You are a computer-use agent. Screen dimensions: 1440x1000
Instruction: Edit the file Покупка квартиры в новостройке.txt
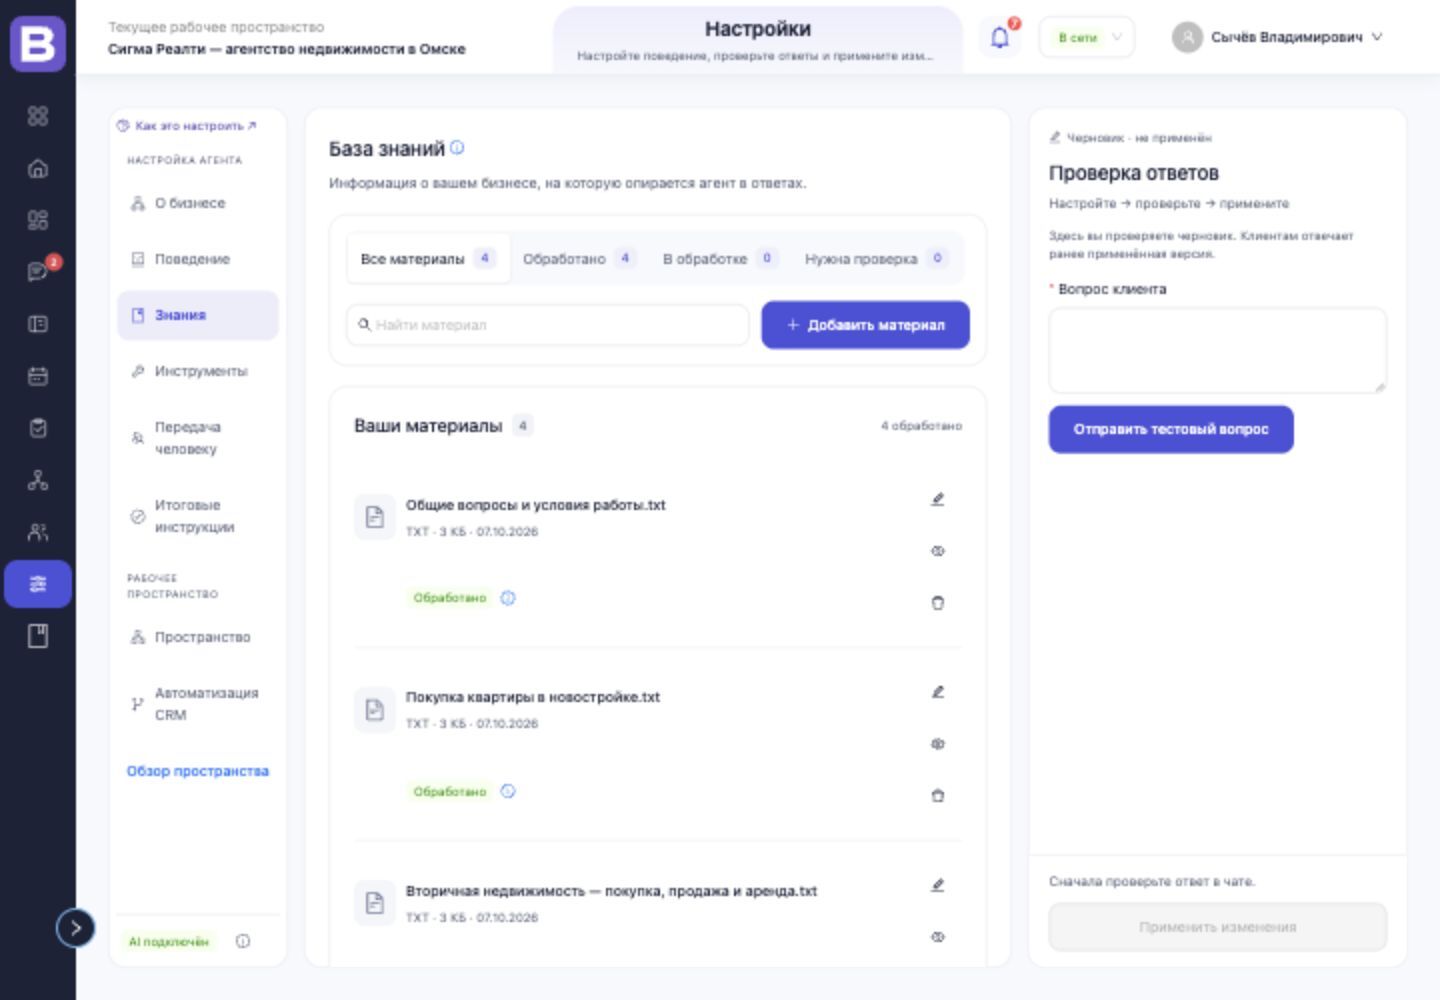point(938,692)
